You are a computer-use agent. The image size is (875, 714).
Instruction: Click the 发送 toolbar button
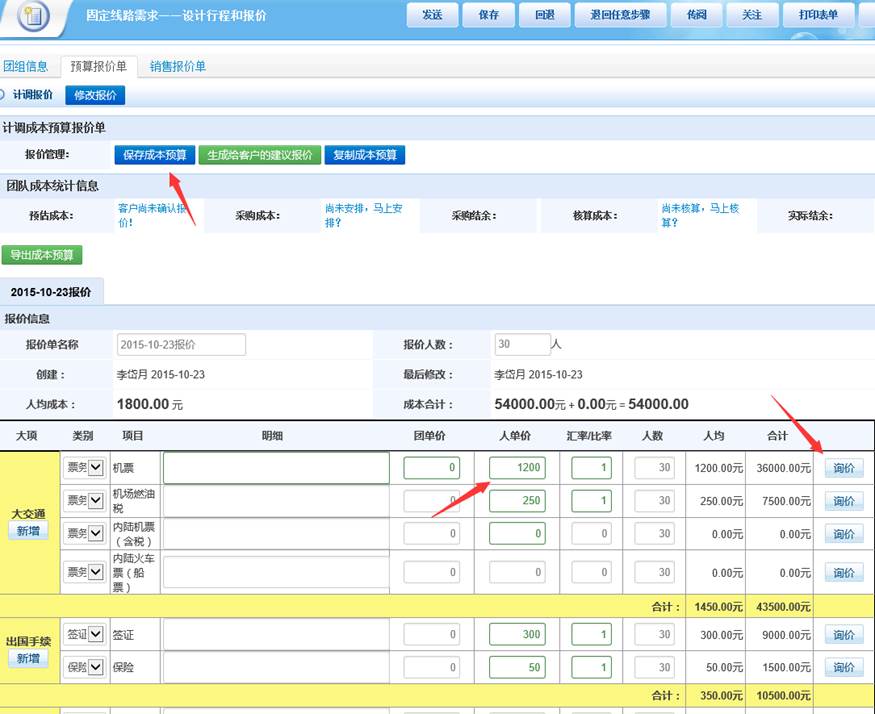(x=432, y=15)
